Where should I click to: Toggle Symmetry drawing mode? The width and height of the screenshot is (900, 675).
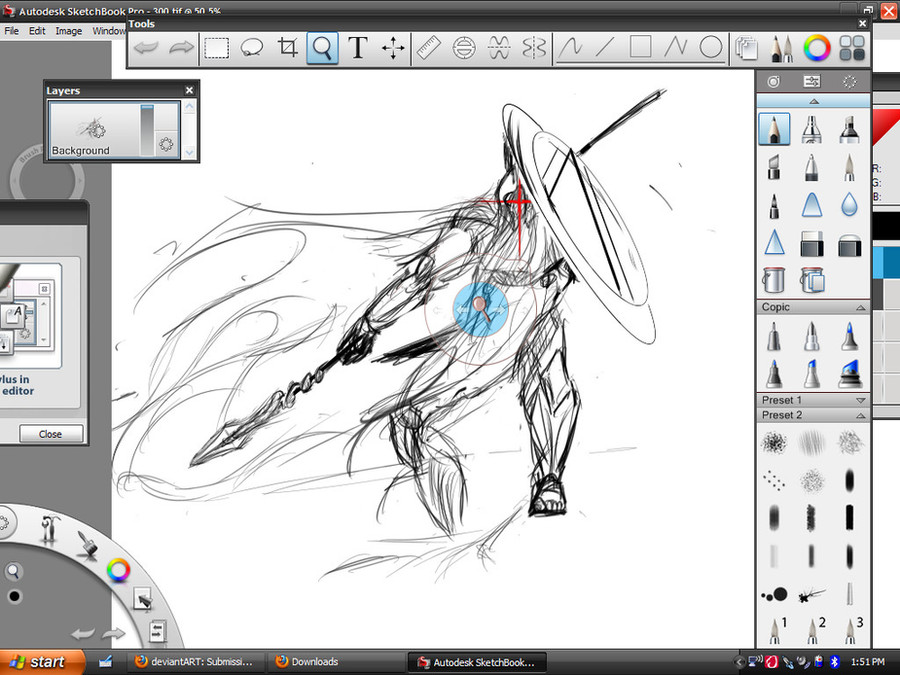[x=534, y=48]
